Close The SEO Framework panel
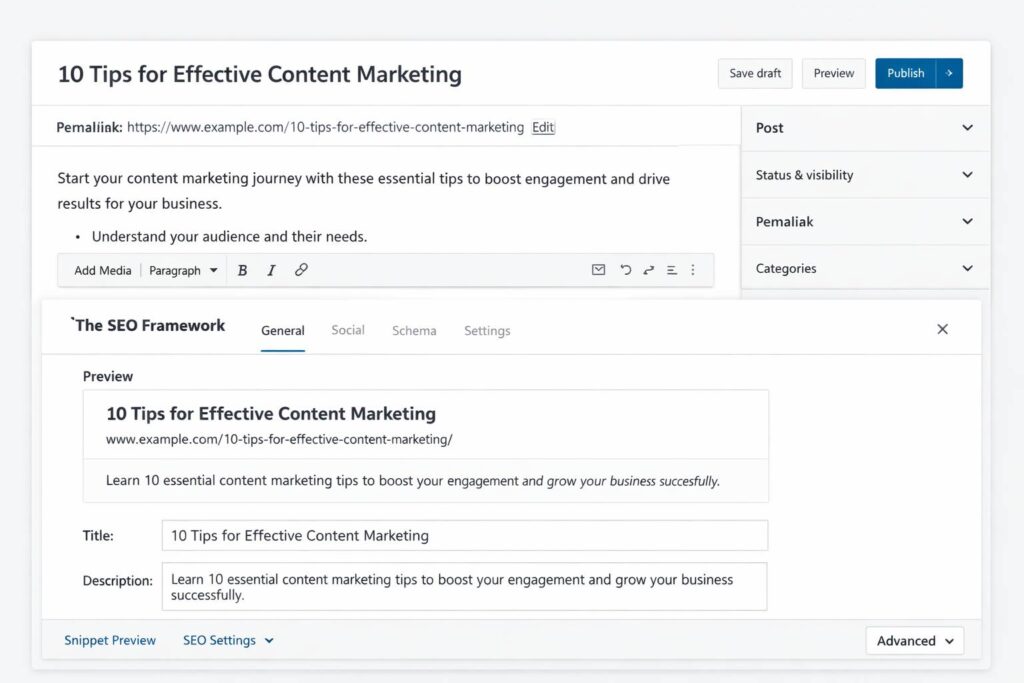Viewport: 1024px width, 683px height. pyautogui.click(x=942, y=329)
